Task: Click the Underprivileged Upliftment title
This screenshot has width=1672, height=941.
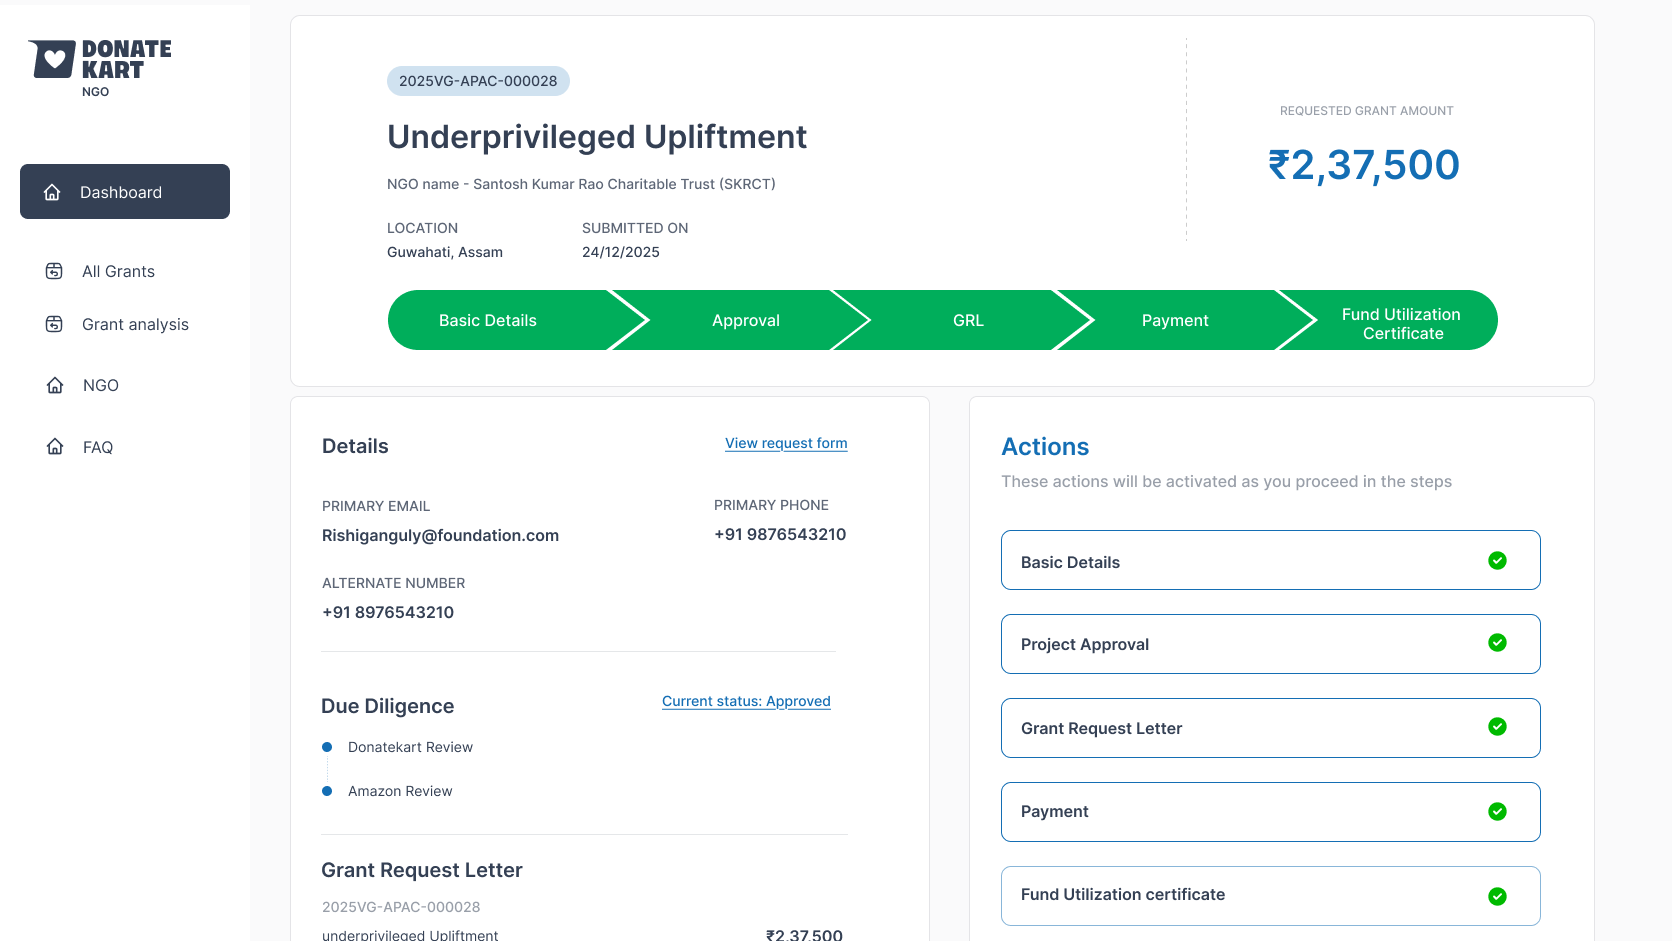Action: pos(597,137)
